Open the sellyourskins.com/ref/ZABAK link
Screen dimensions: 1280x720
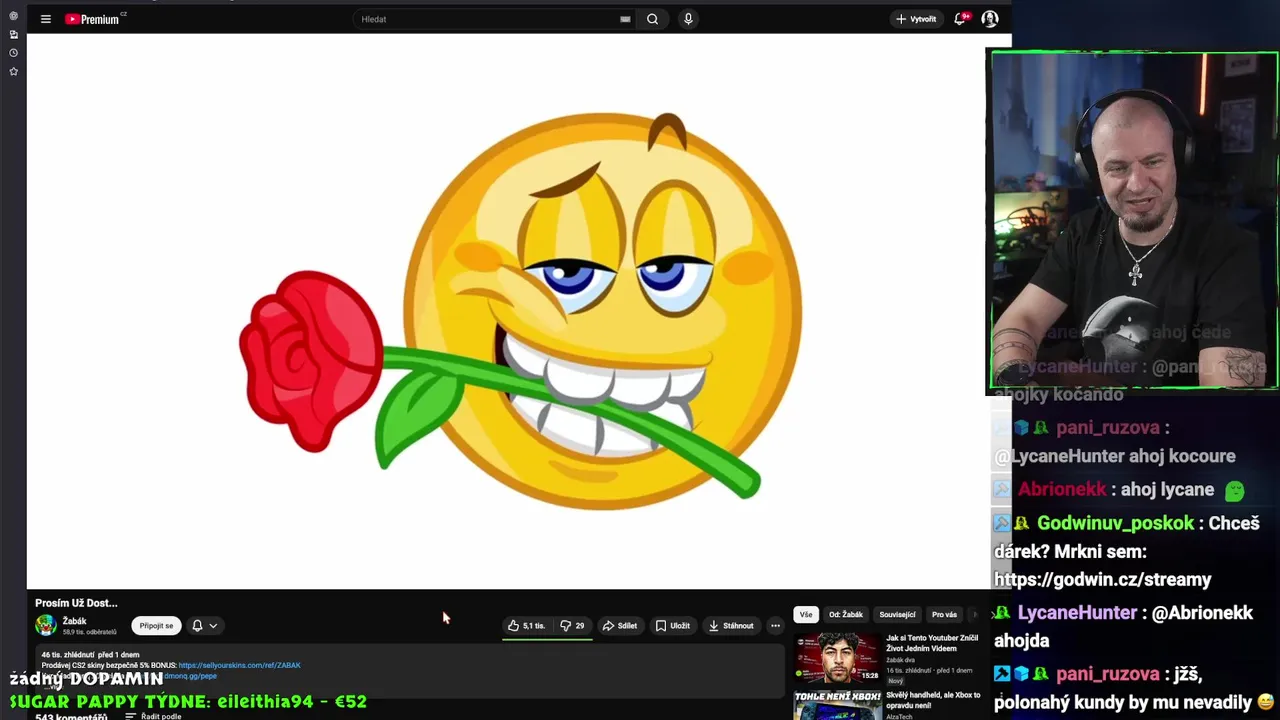[239, 665]
